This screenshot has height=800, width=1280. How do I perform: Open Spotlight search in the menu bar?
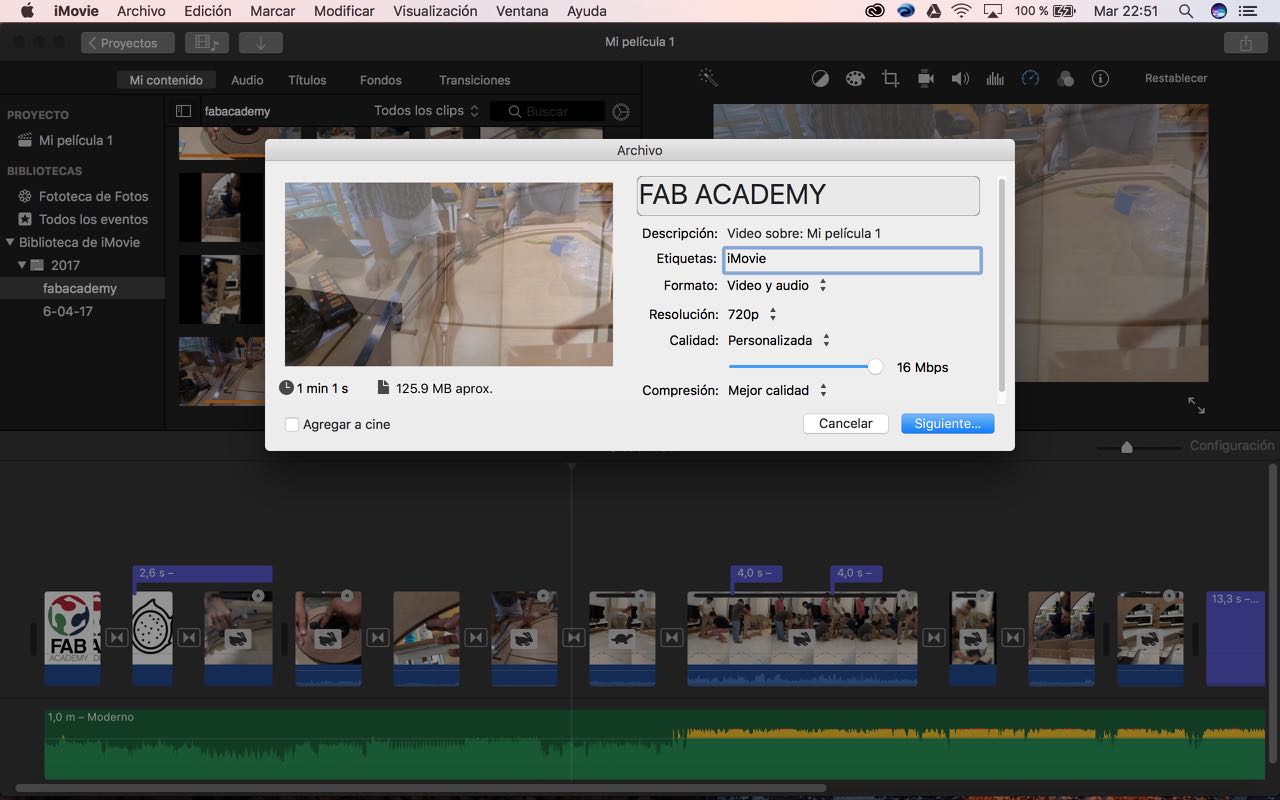[1186, 11]
